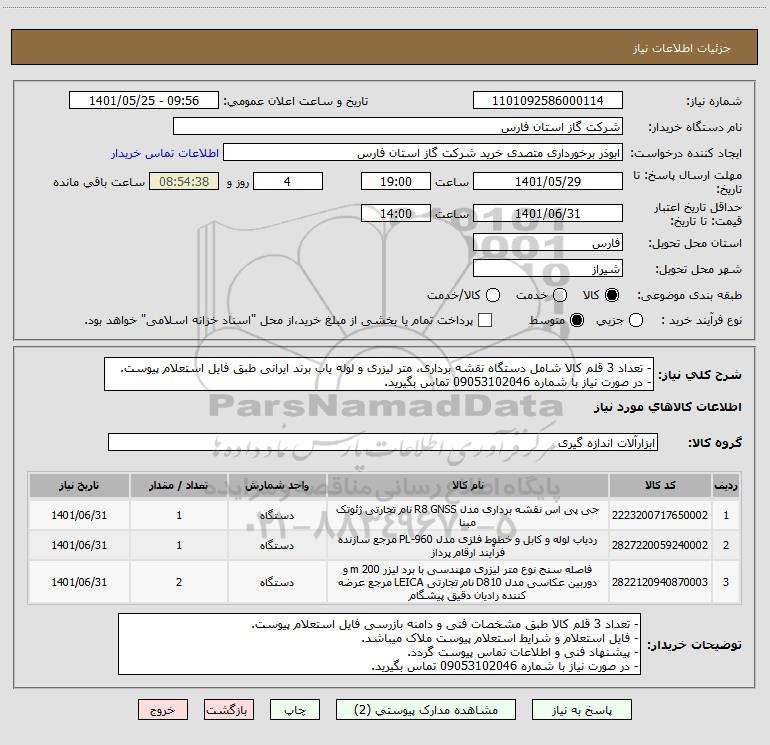Click the بازگشت back button

229,710
